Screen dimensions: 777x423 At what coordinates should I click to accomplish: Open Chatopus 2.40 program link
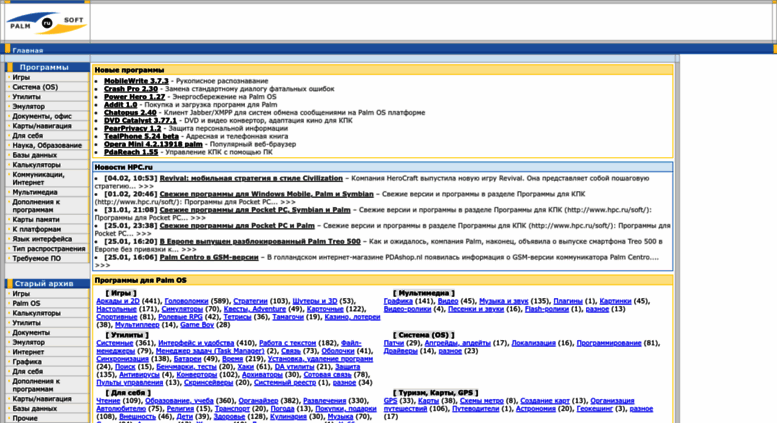130,112
